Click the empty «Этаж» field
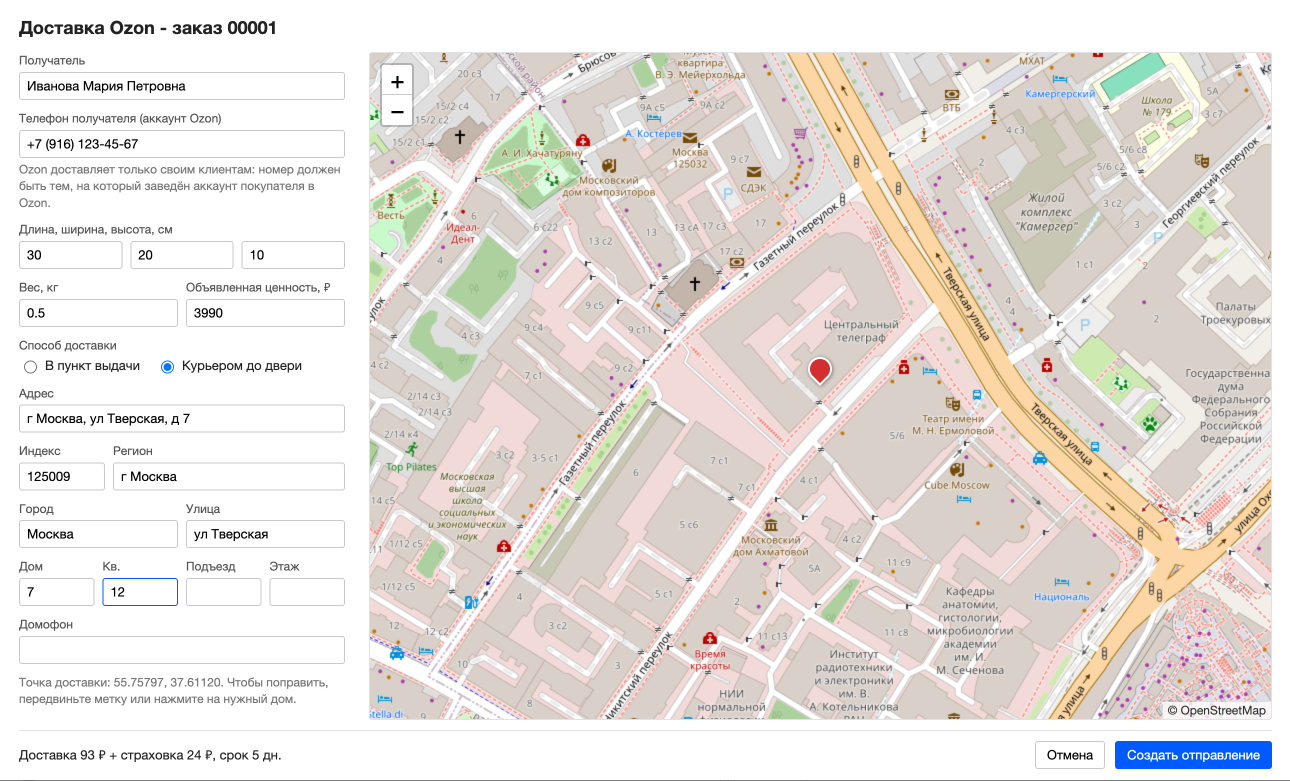Screen dimensions: 1290x781 pyautogui.click(x=307, y=592)
